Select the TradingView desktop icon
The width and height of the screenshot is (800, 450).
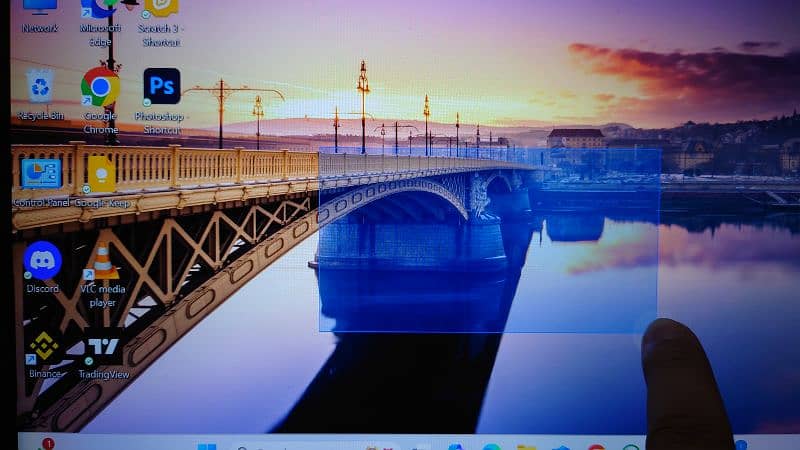(x=103, y=347)
